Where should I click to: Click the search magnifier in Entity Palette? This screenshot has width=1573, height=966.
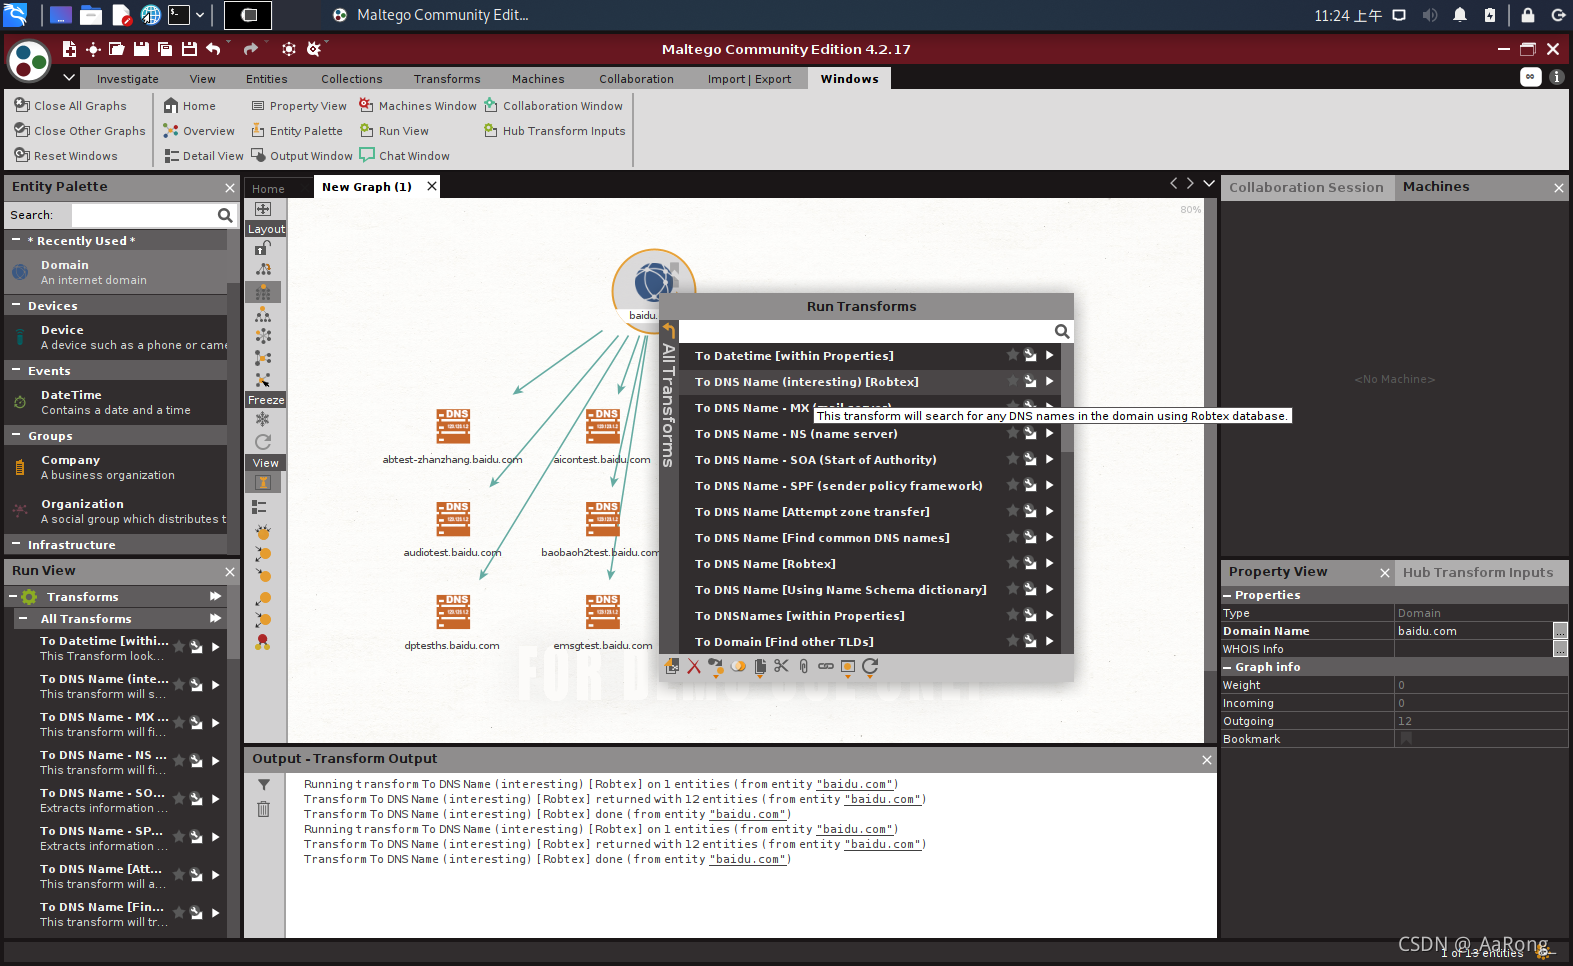[x=225, y=215]
